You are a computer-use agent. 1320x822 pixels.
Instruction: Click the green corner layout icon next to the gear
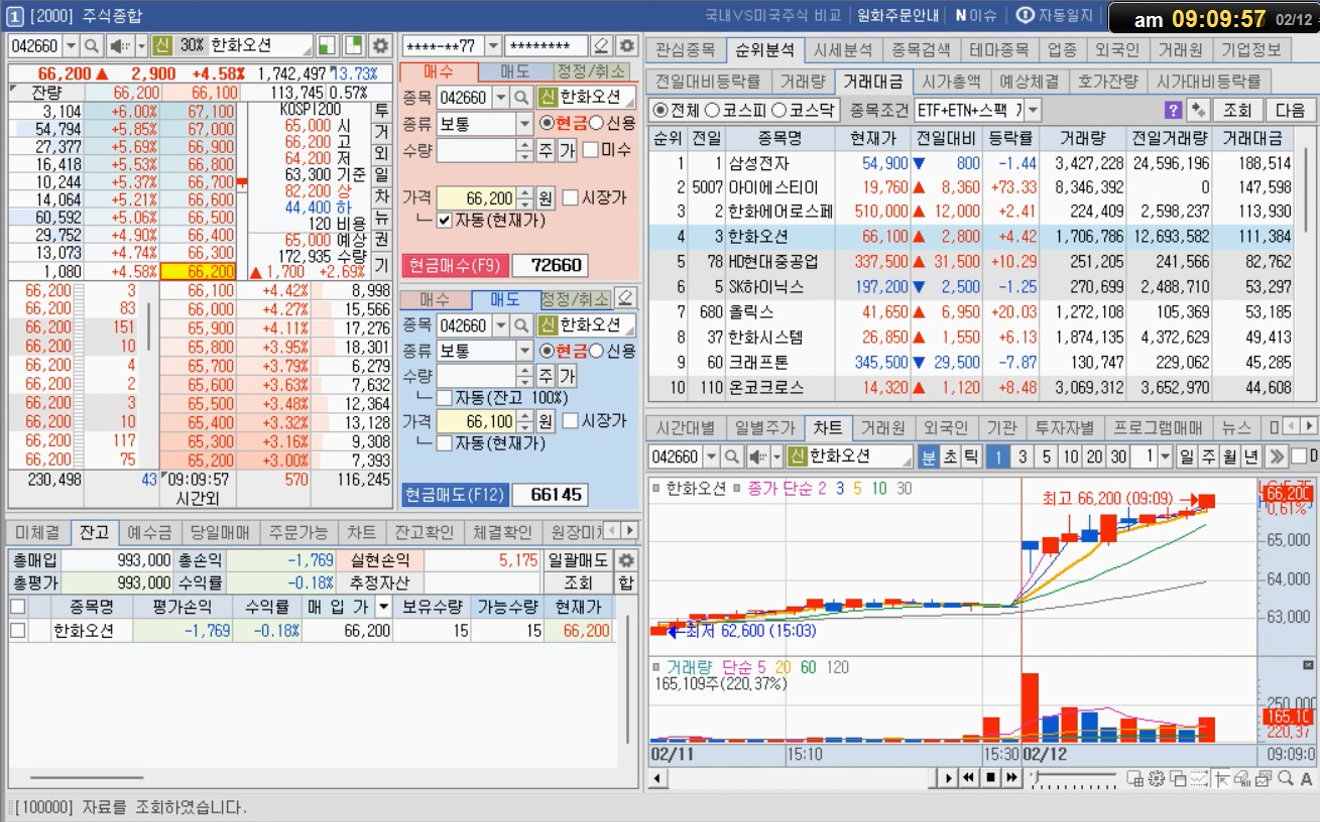(353, 46)
